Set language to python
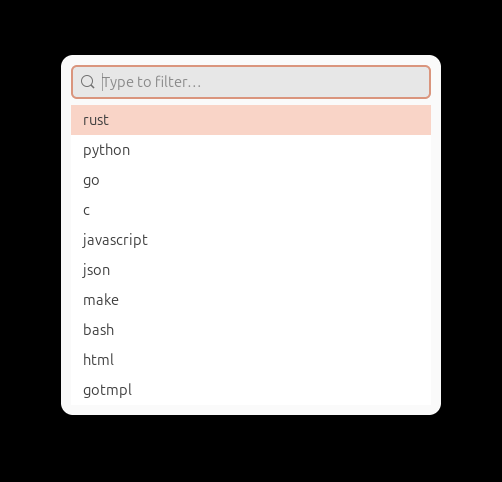 pos(251,150)
